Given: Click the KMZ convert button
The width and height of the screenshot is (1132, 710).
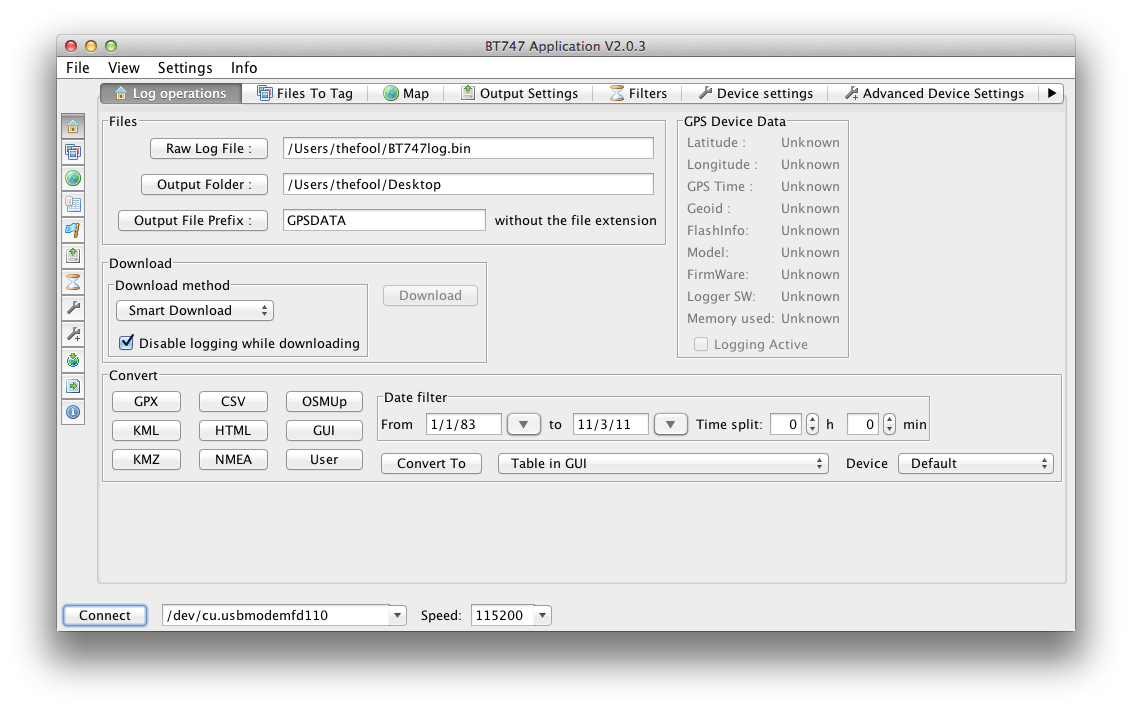Looking at the screenshot, I should click(x=146, y=460).
